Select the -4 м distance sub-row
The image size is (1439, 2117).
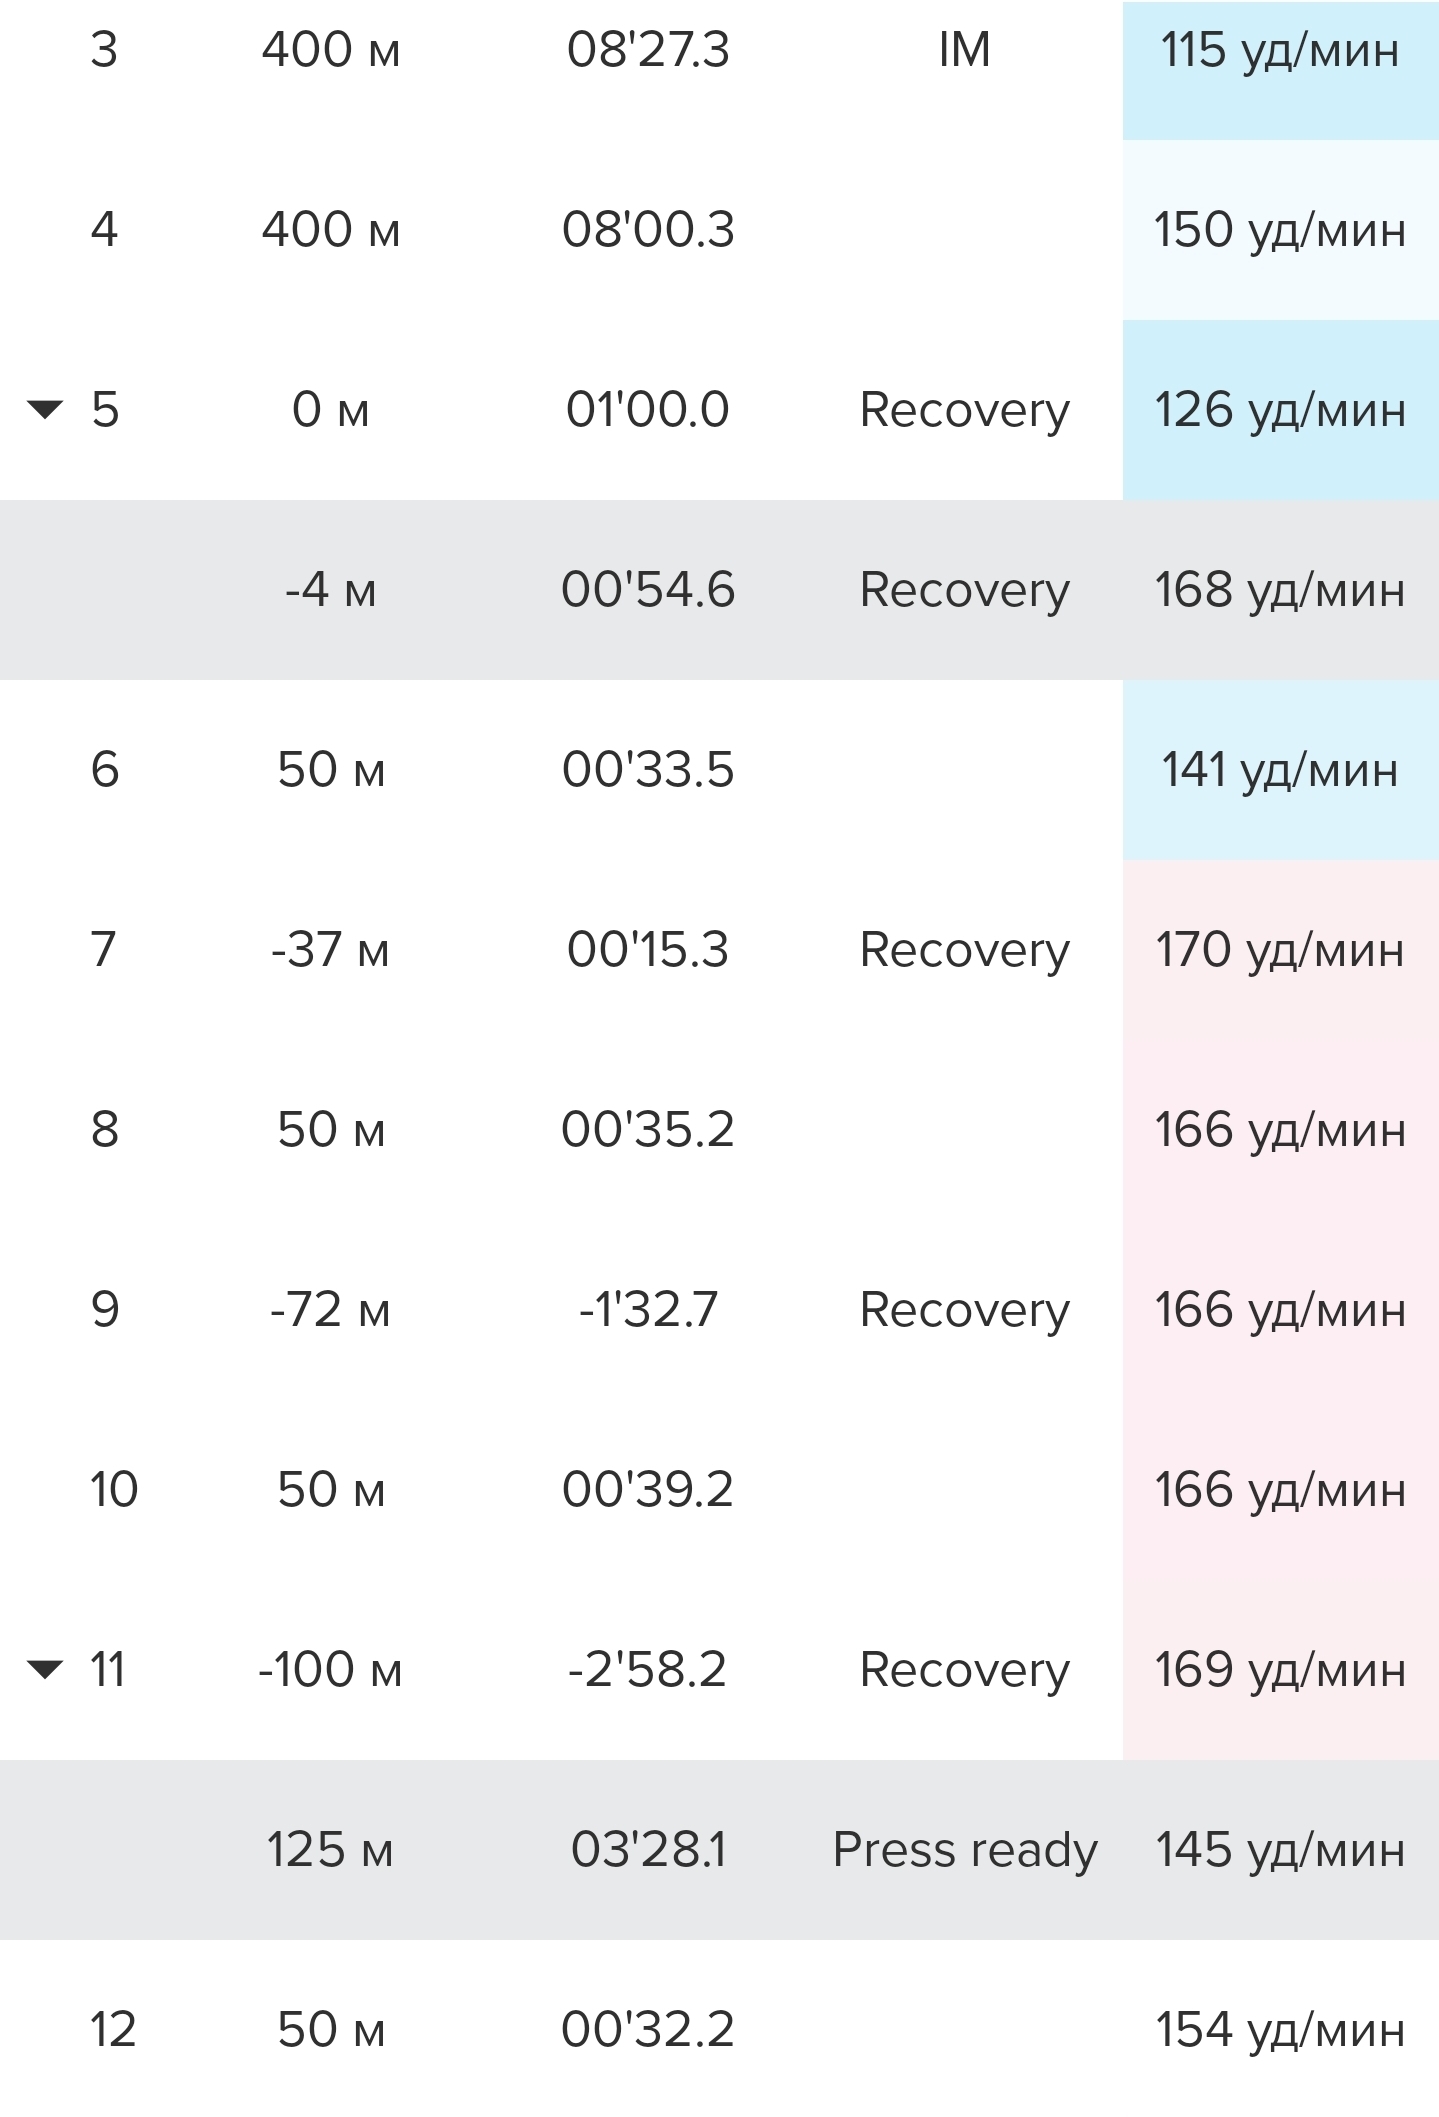[x=330, y=590]
